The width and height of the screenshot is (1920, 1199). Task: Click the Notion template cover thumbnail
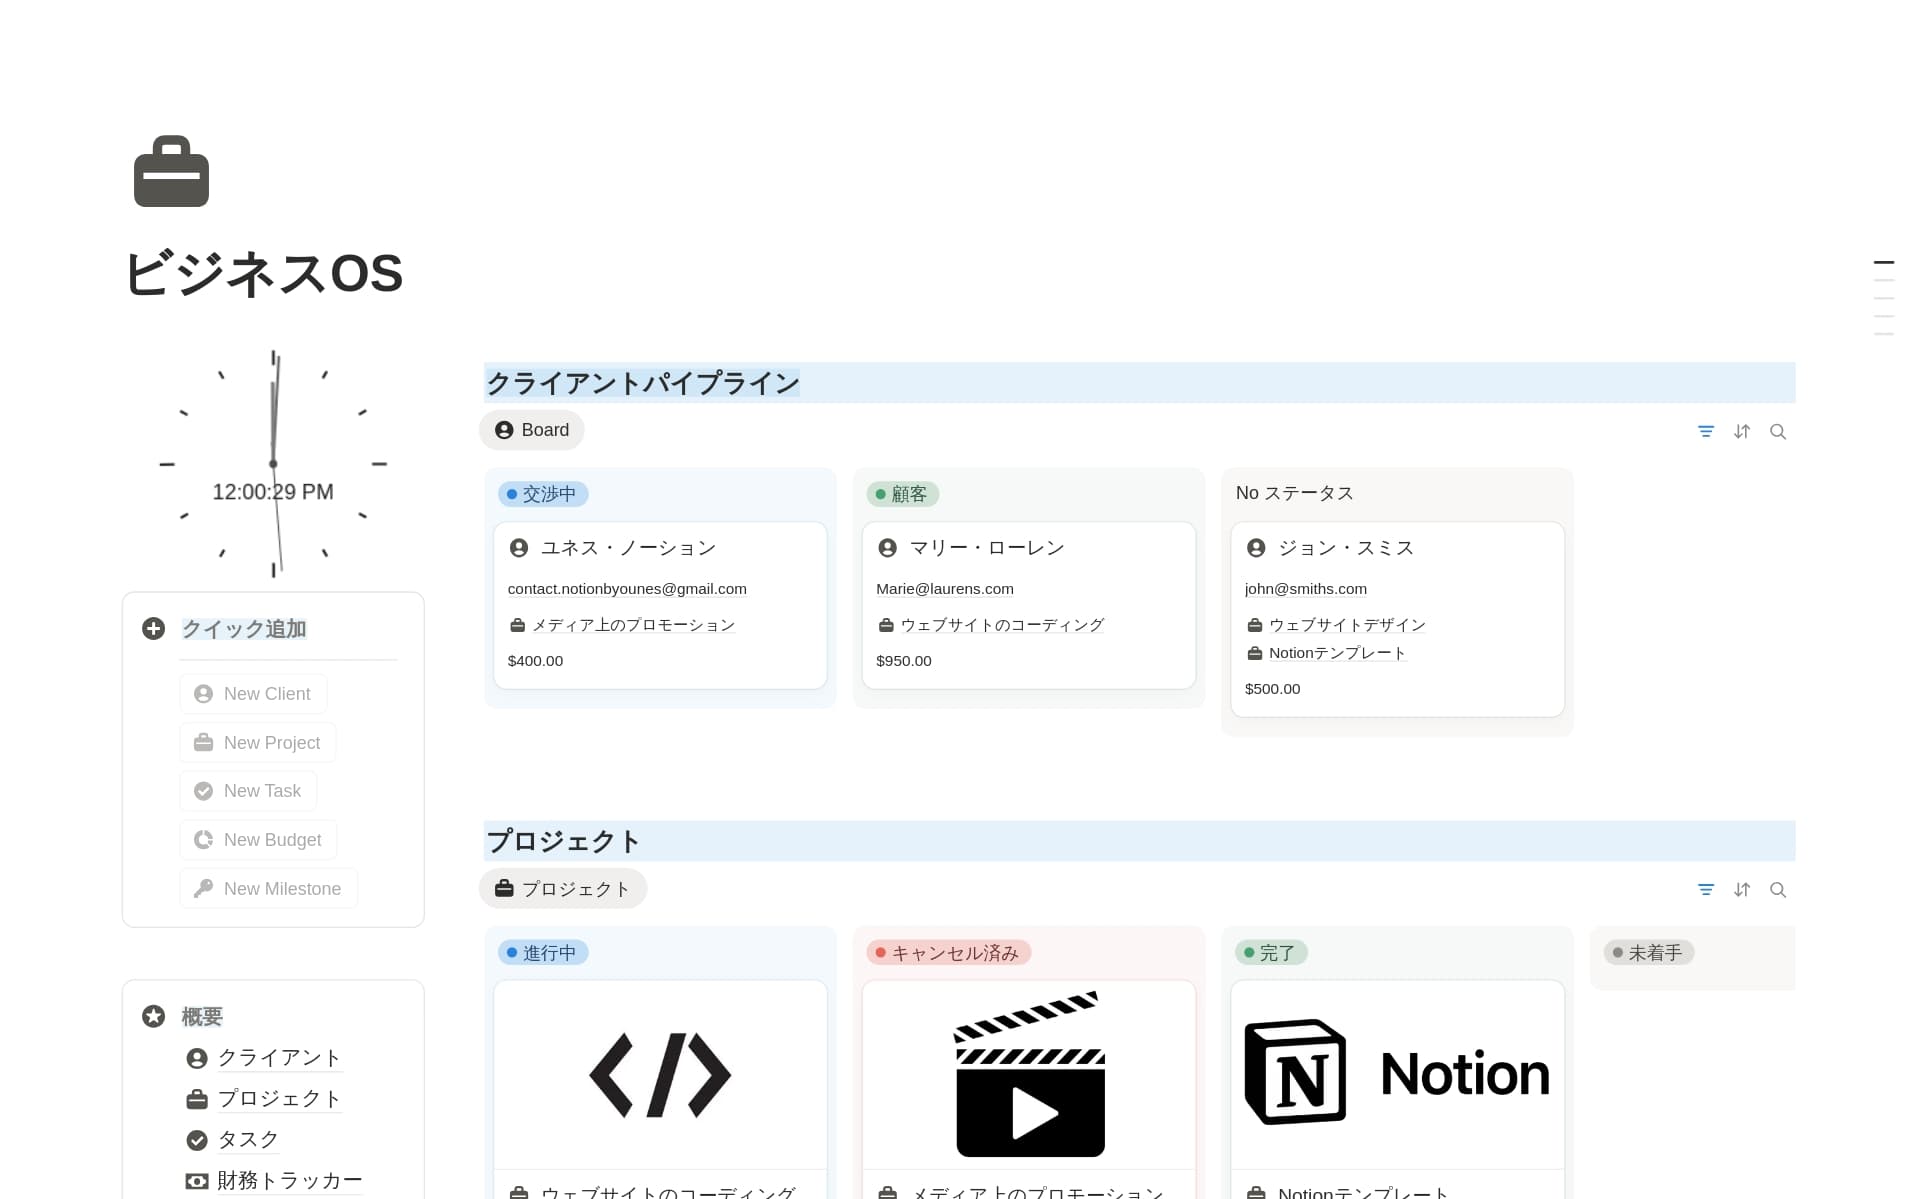[1397, 1075]
